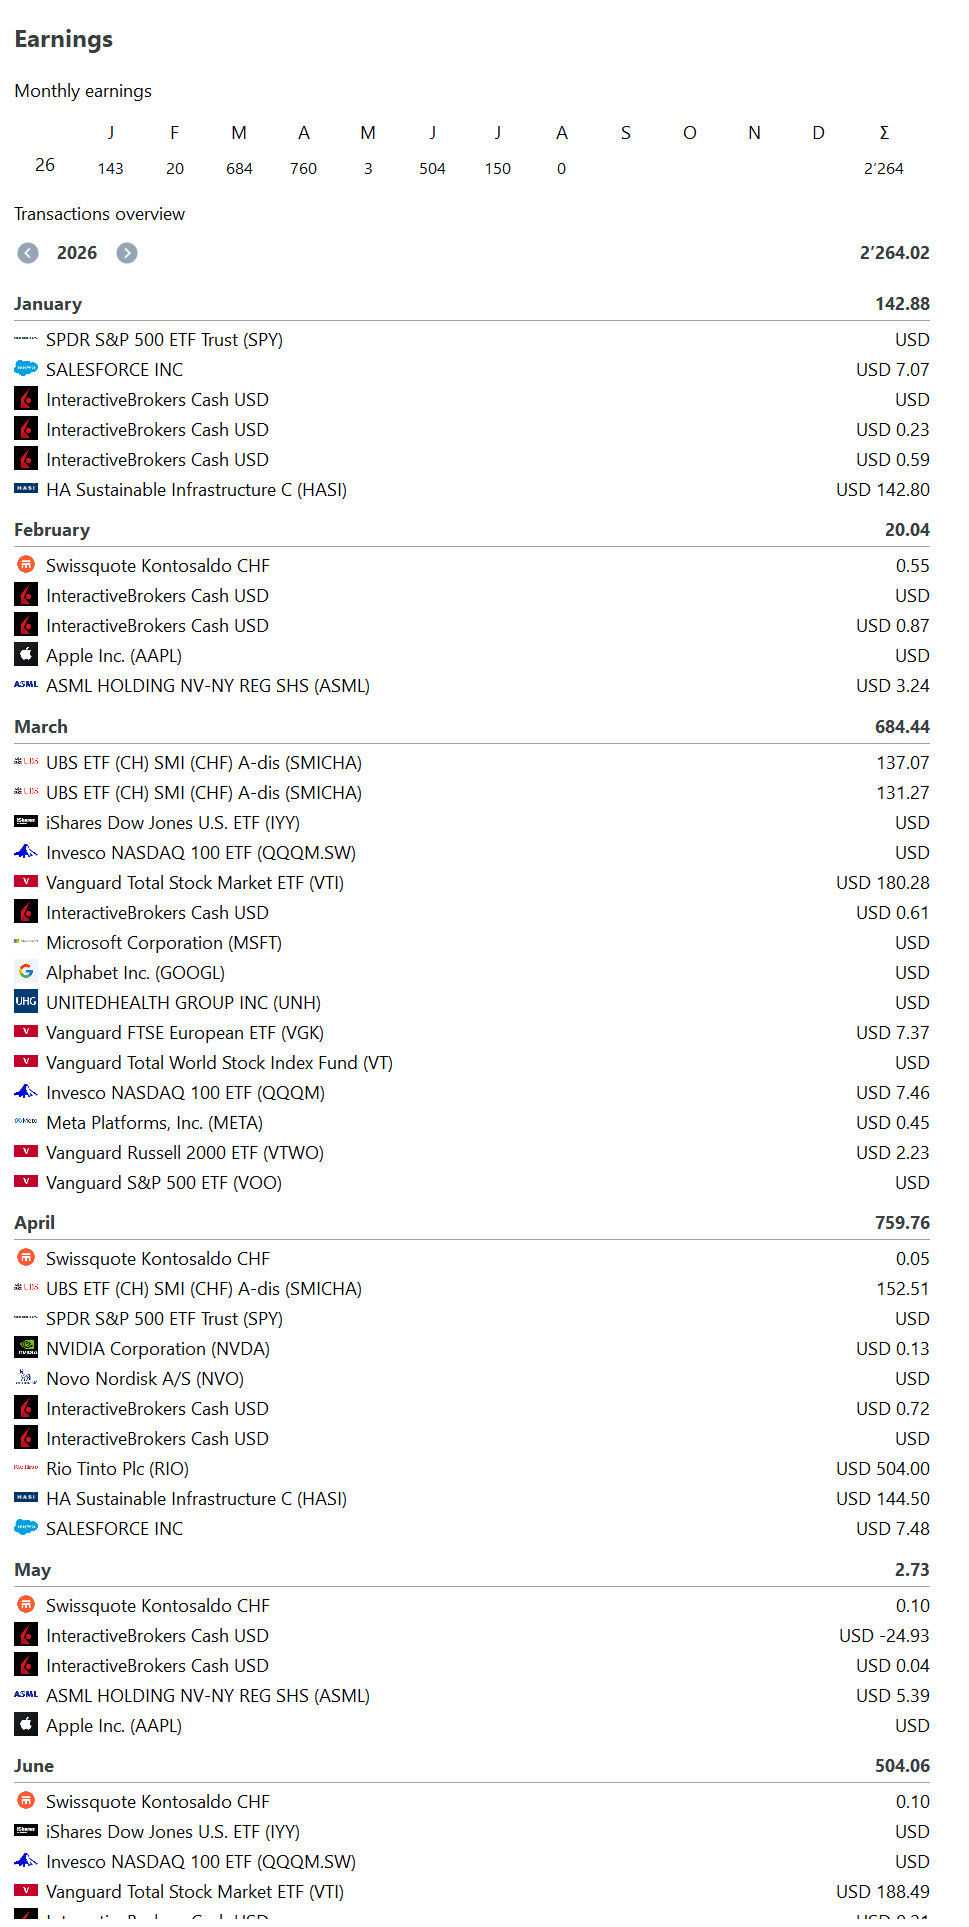Click Swissquote icon in February section
The width and height of the screenshot is (969, 1927).
point(26,565)
